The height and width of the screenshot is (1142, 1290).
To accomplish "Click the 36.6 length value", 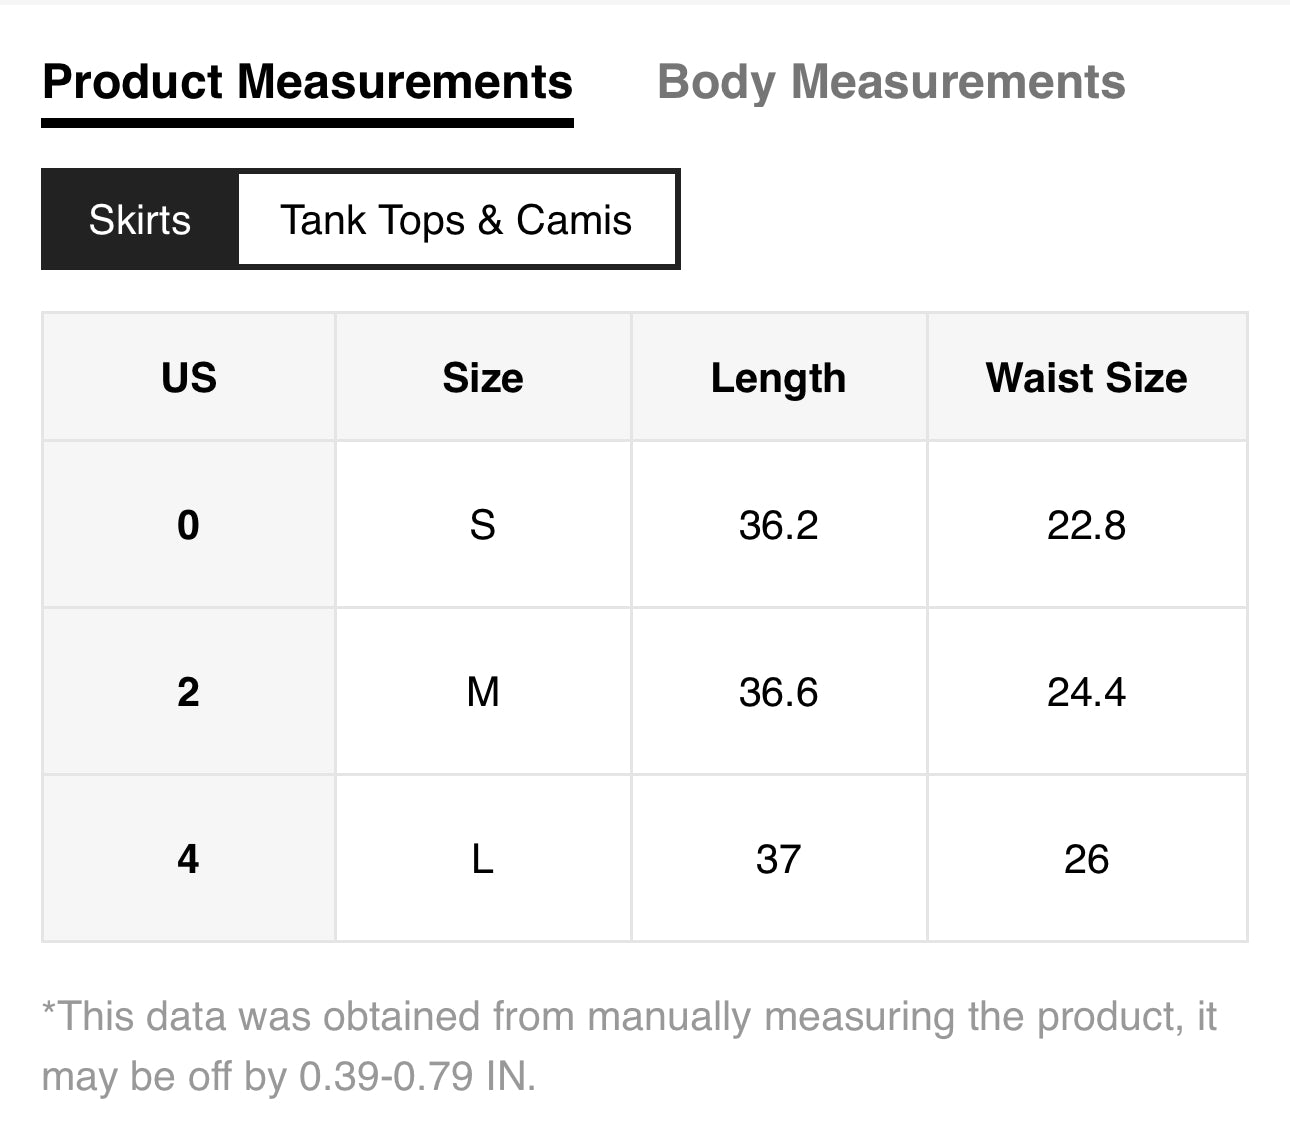I will coord(778,692).
